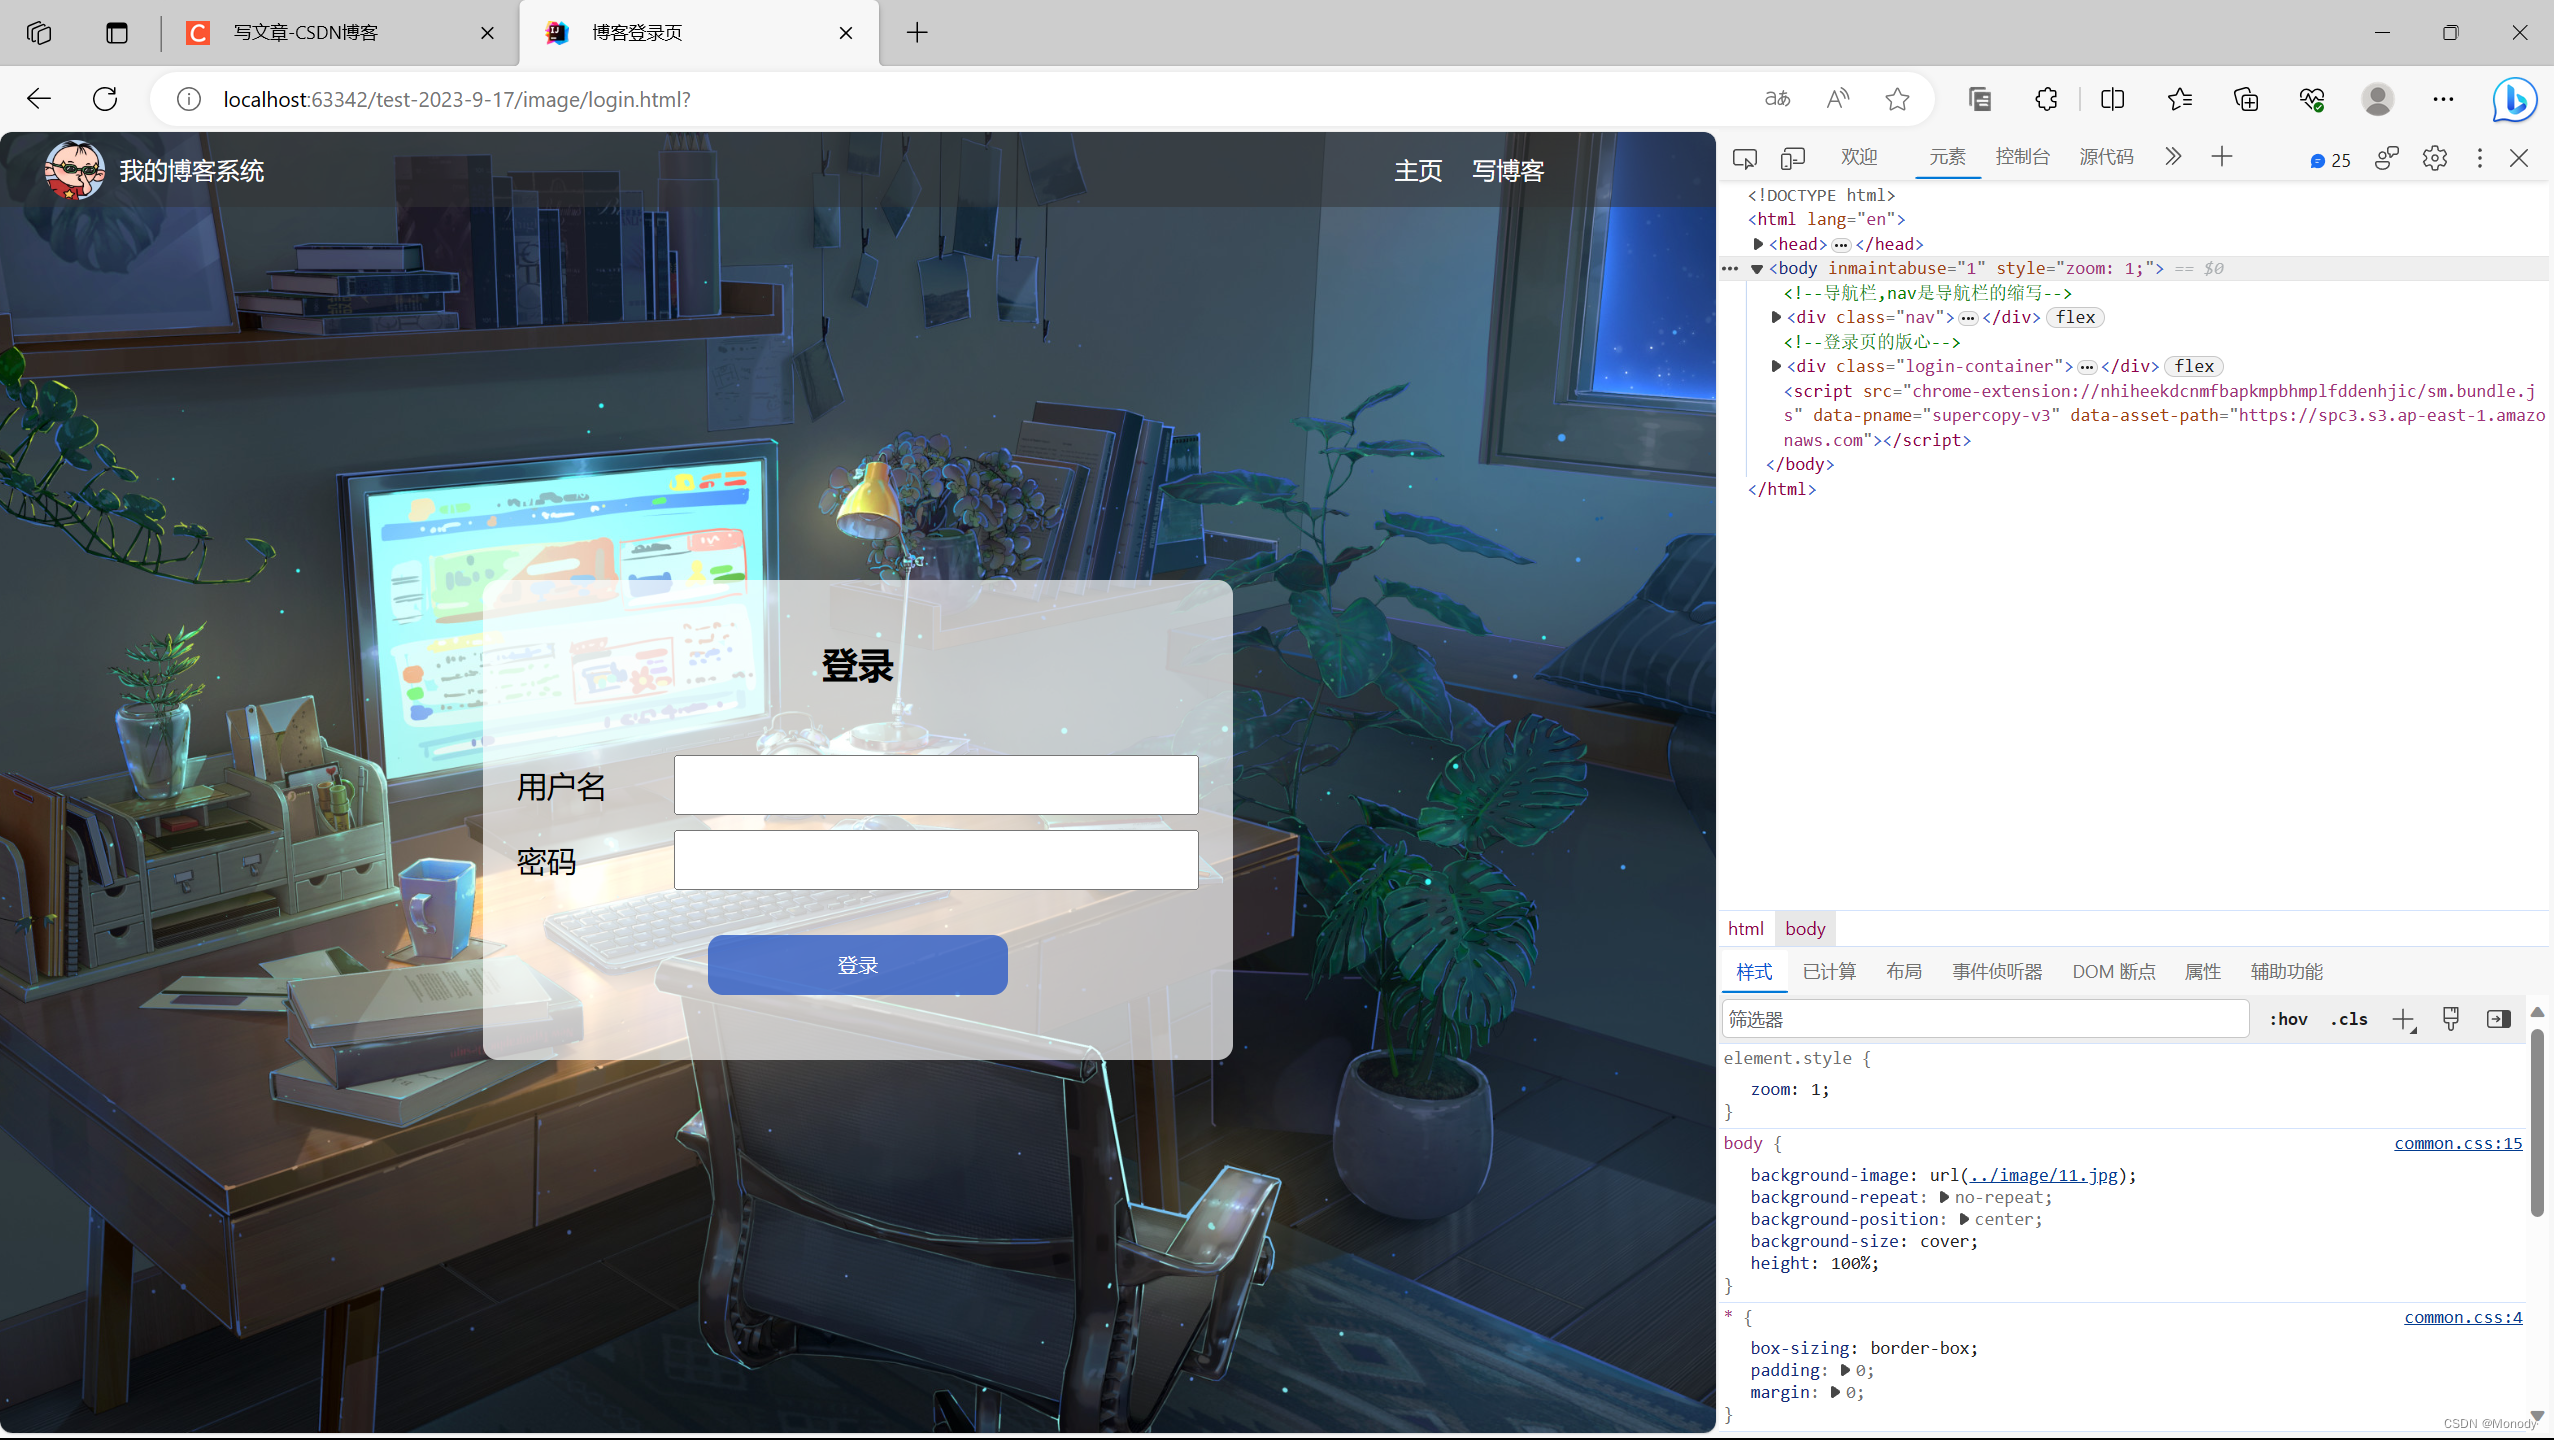The width and height of the screenshot is (2554, 1440).
Task: Expand the login-container div node
Action: (x=1776, y=366)
